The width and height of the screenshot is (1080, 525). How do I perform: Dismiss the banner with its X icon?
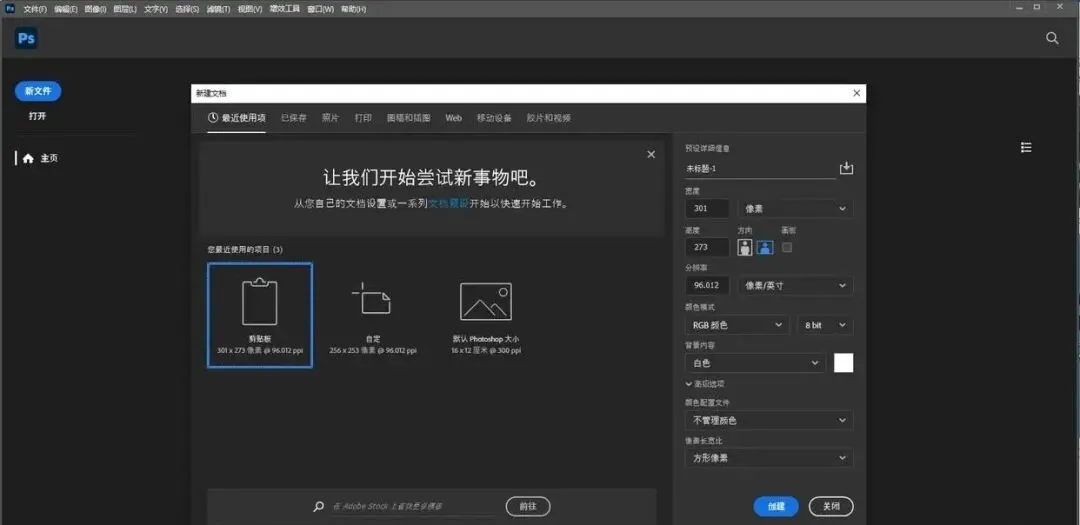tap(651, 155)
